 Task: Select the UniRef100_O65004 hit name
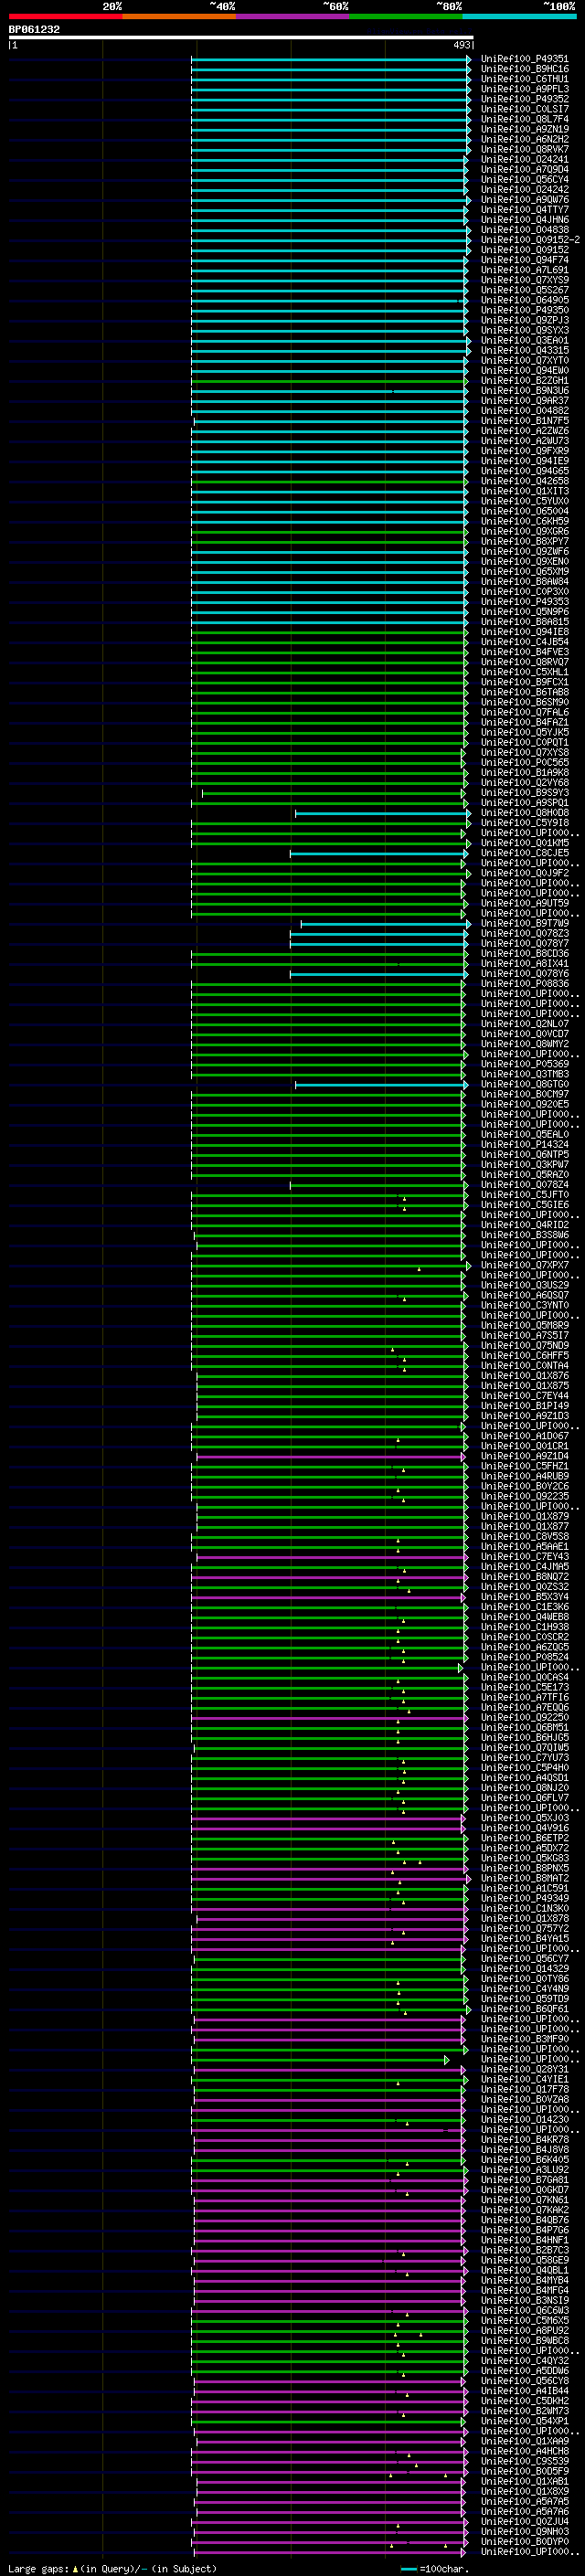(x=524, y=512)
